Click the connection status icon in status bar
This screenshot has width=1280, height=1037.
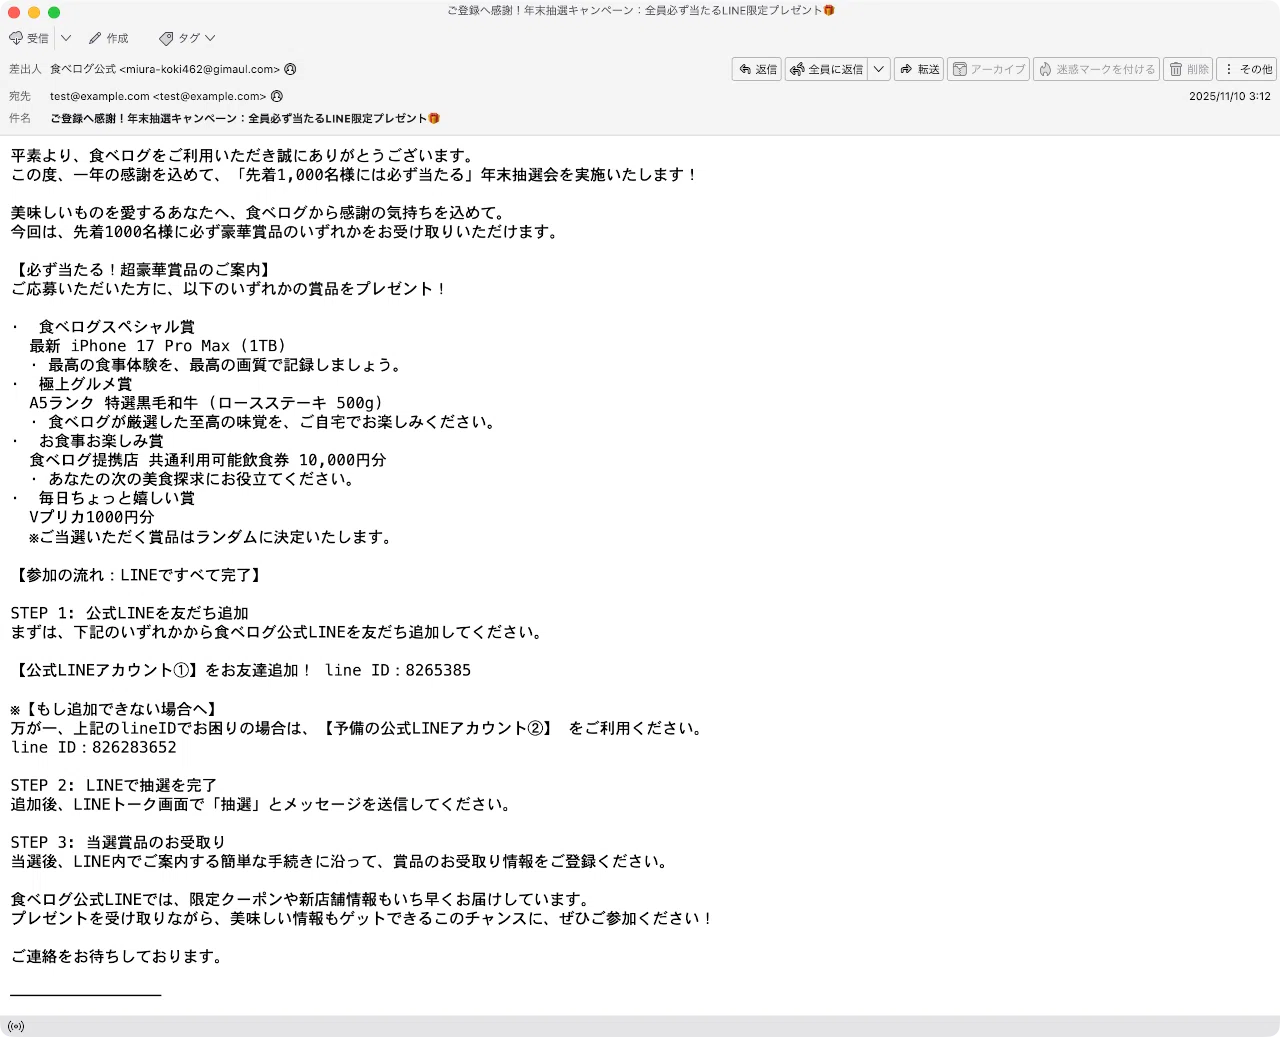16,1026
